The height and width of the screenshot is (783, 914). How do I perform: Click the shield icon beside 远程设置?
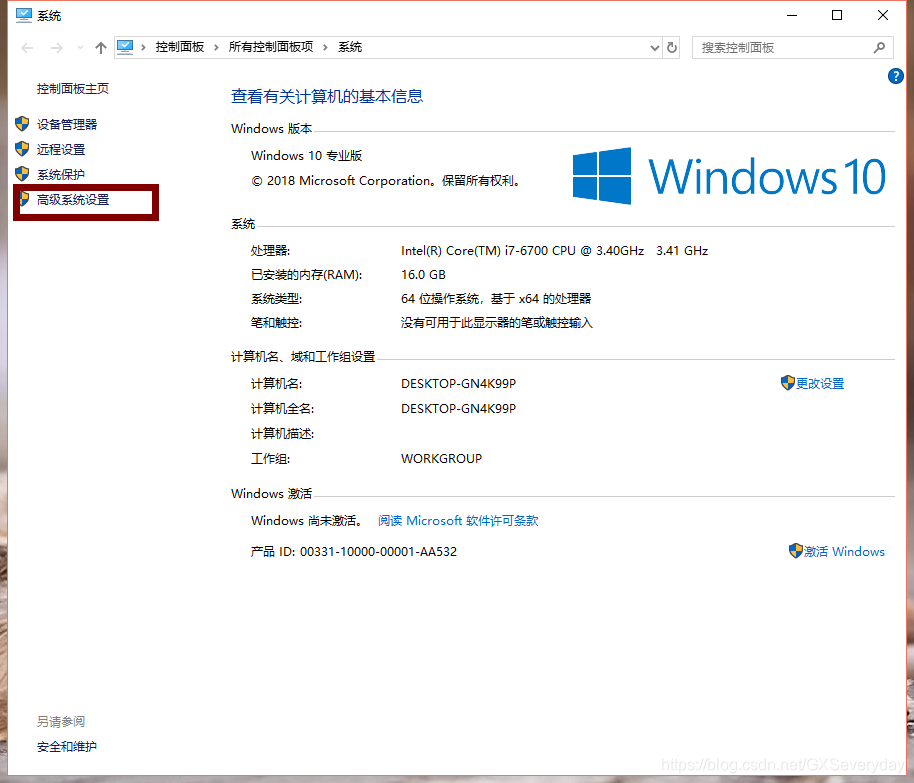pyautogui.click(x=22, y=149)
